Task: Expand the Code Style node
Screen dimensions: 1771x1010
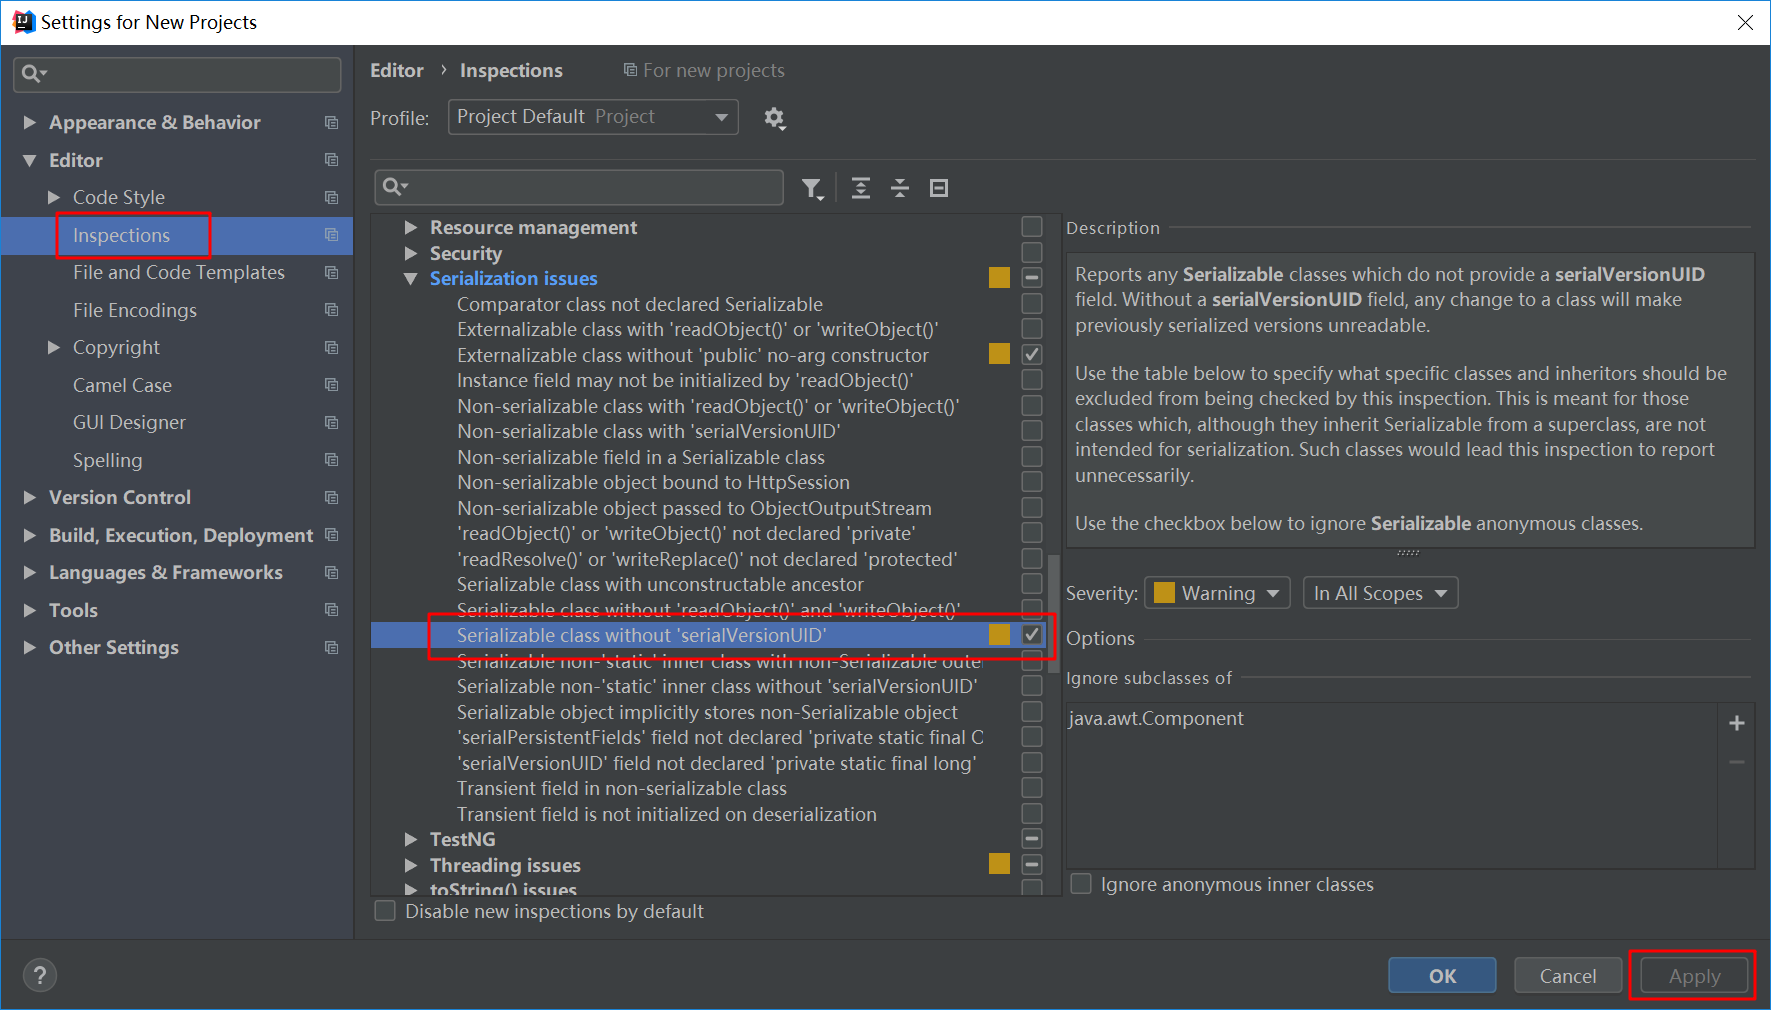Action: pos(54,197)
